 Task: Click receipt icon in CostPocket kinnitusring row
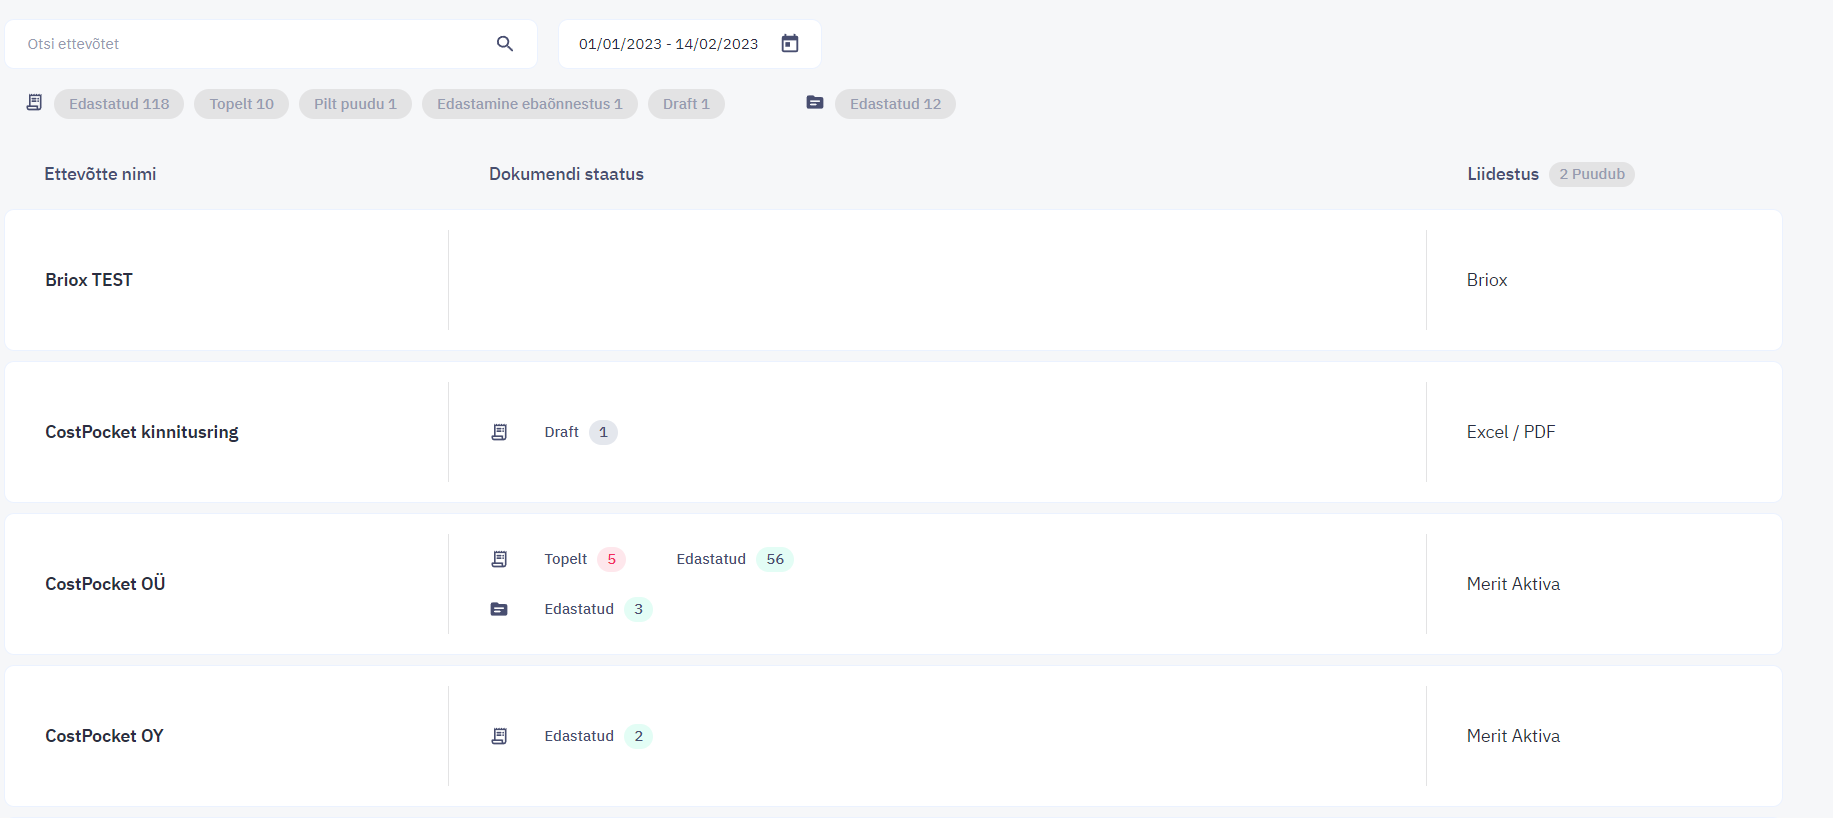click(499, 432)
